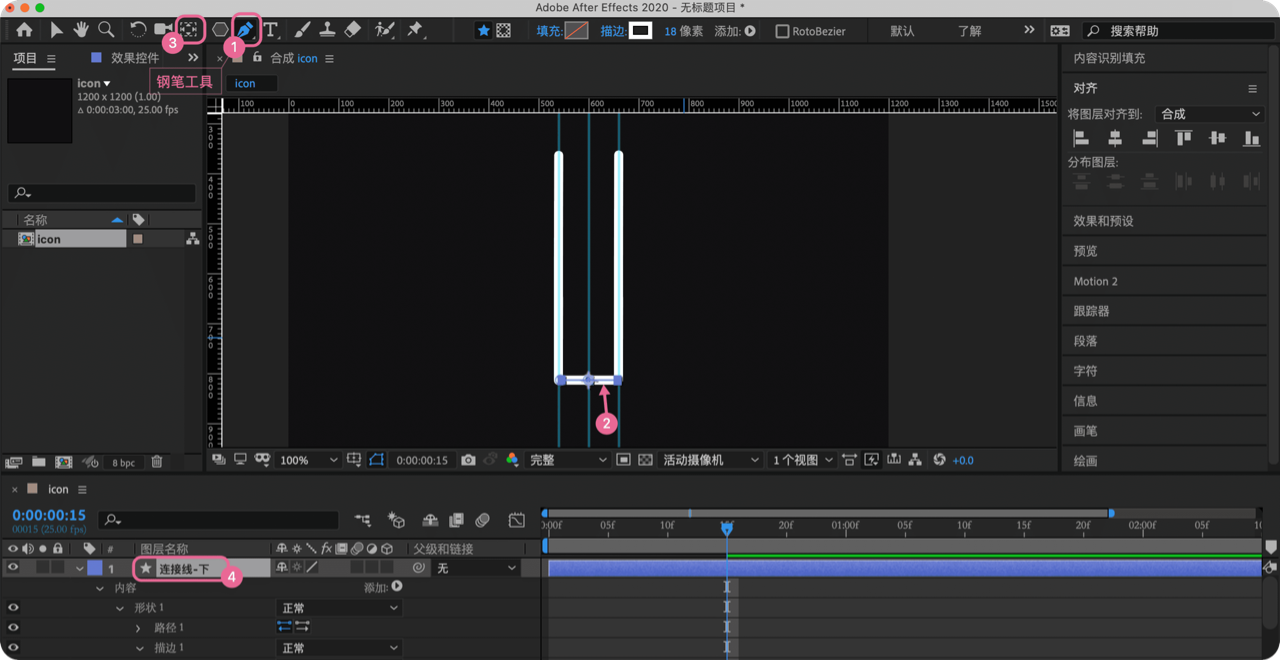
Task: Open the 合成 align-to dropdown
Action: tap(1210, 114)
